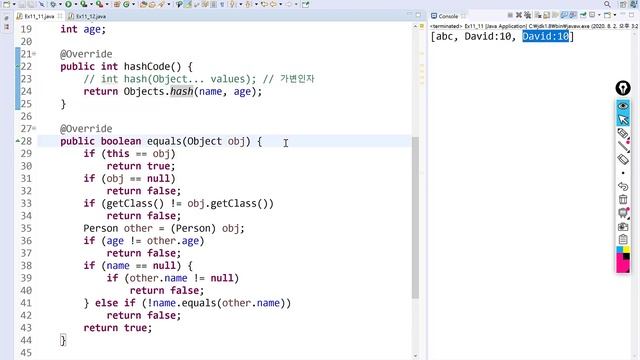
Task: Click the trash clear-all icon in overlay
Action: (623, 200)
